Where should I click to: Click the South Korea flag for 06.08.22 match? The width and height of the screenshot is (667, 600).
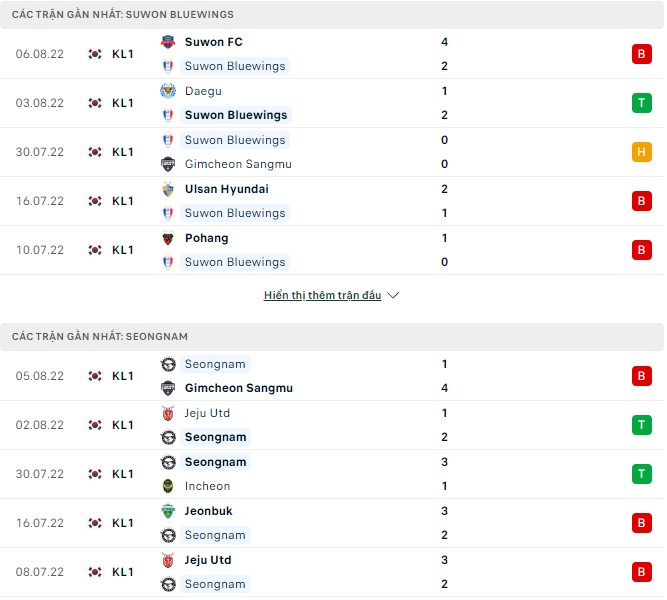tap(96, 54)
